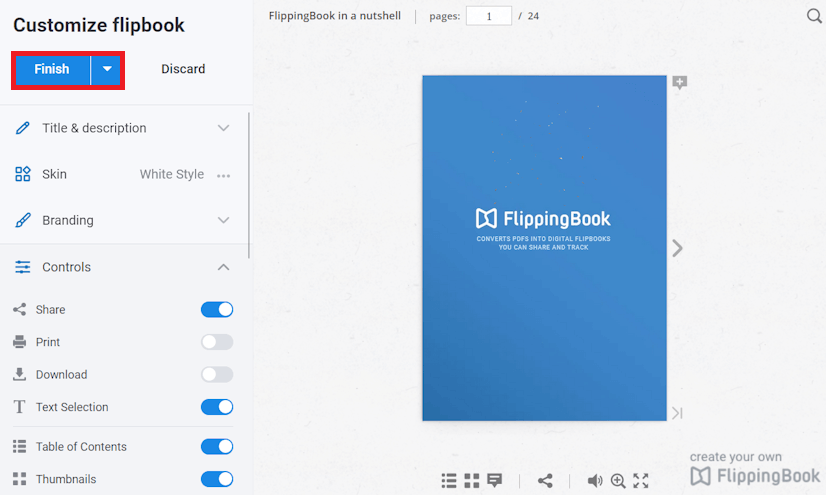Click the Finish button
The height and width of the screenshot is (495, 826).
[52, 69]
